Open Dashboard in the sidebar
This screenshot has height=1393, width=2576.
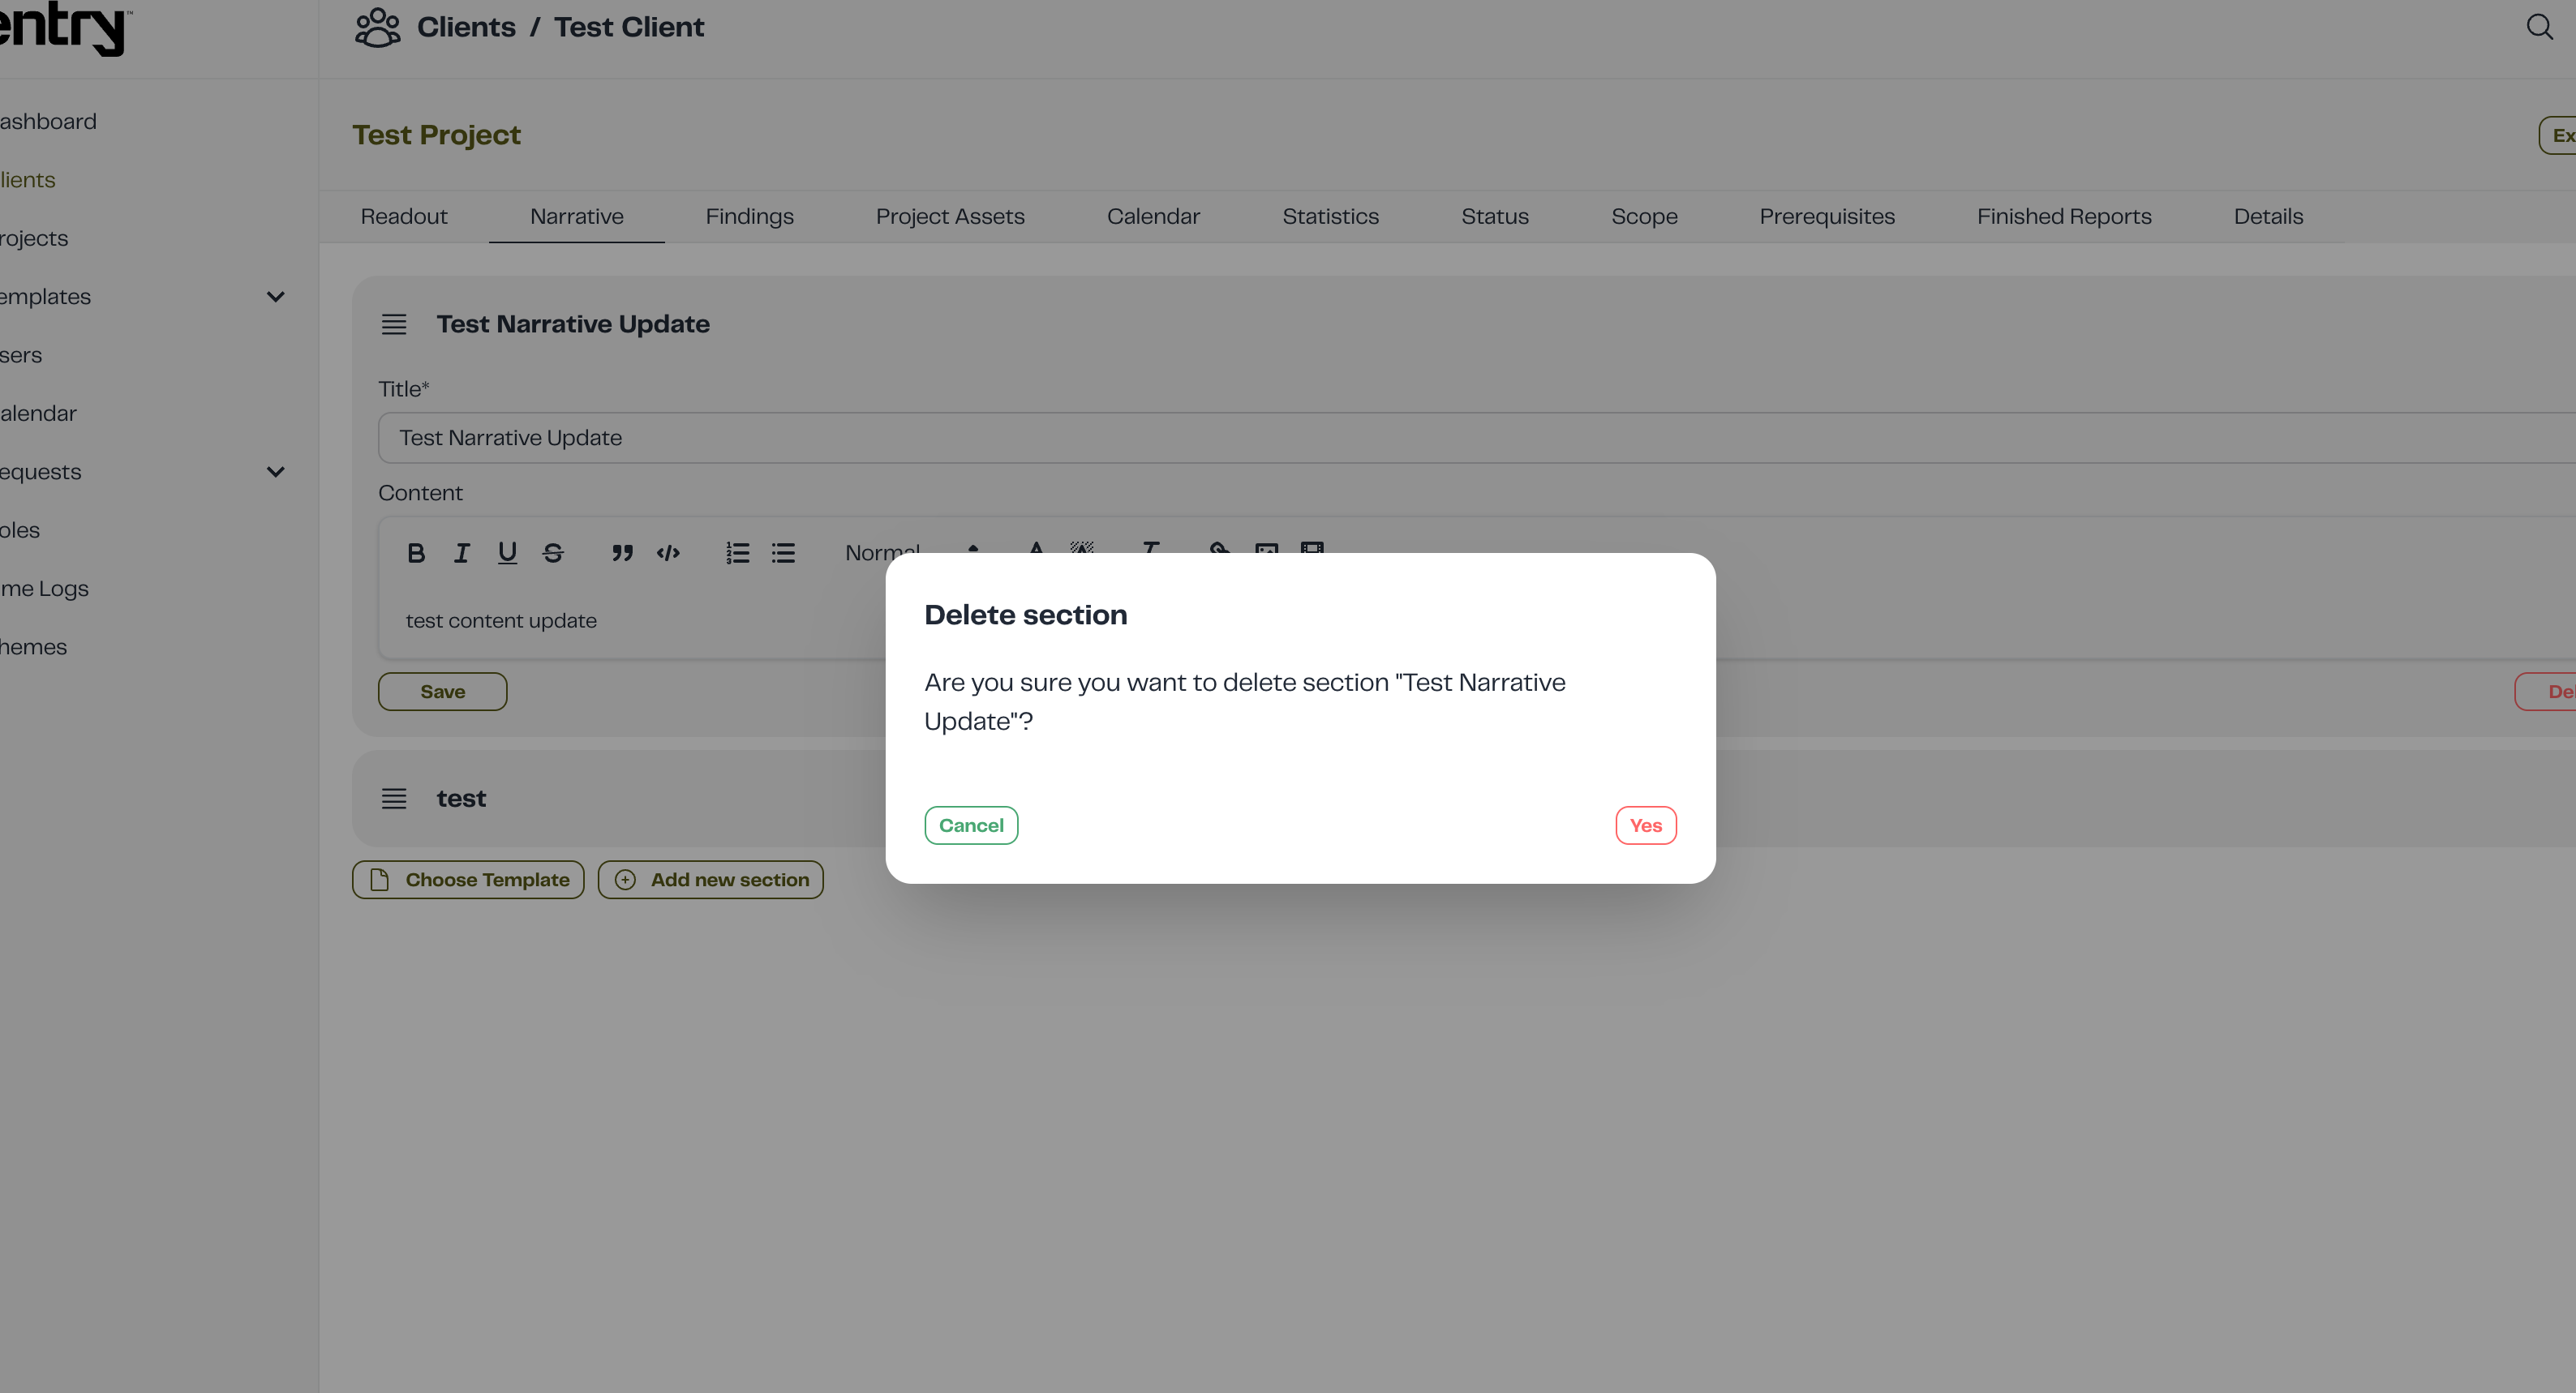coord(48,121)
